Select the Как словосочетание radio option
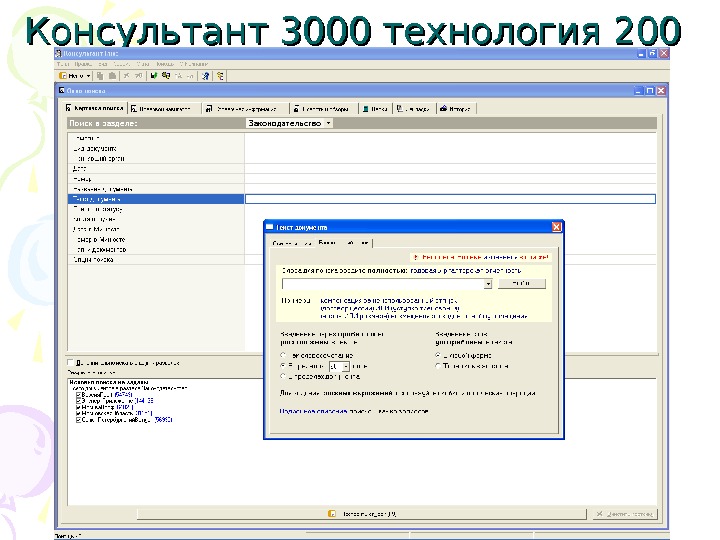Image resolution: width=720 pixels, height=540 pixels. (283, 355)
